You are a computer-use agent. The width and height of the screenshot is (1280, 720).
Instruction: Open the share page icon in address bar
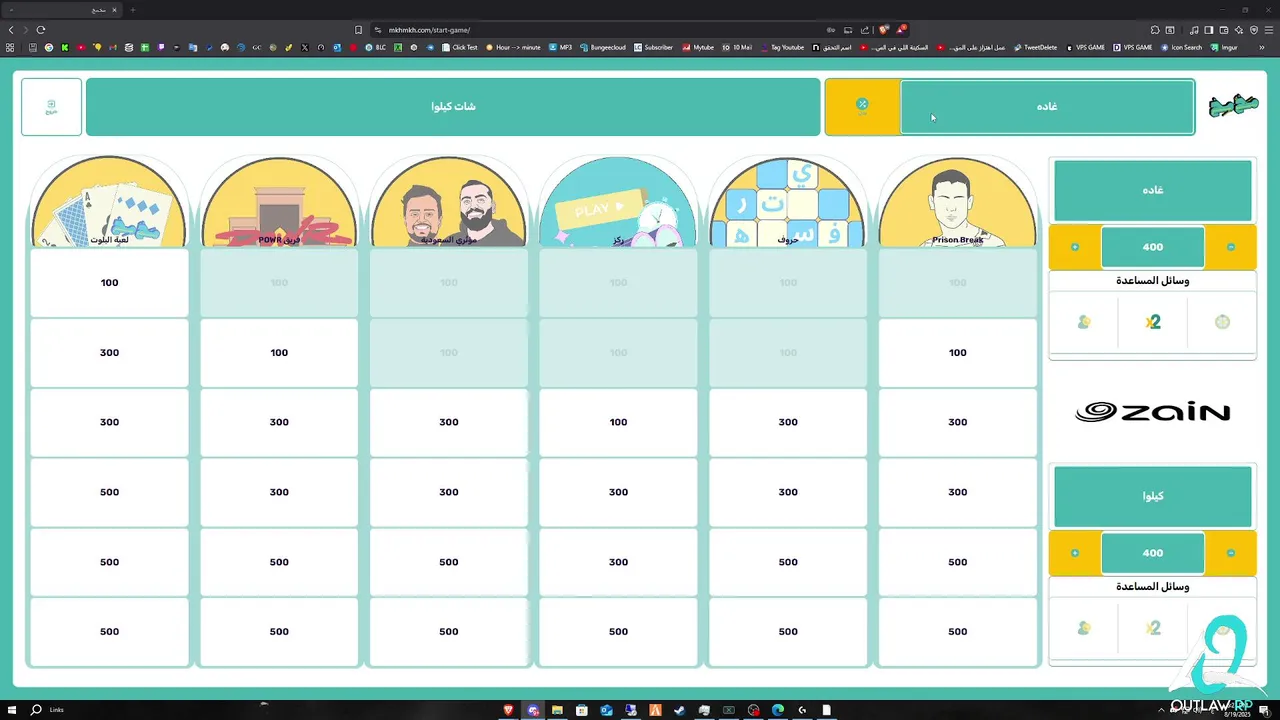tap(865, 30)
